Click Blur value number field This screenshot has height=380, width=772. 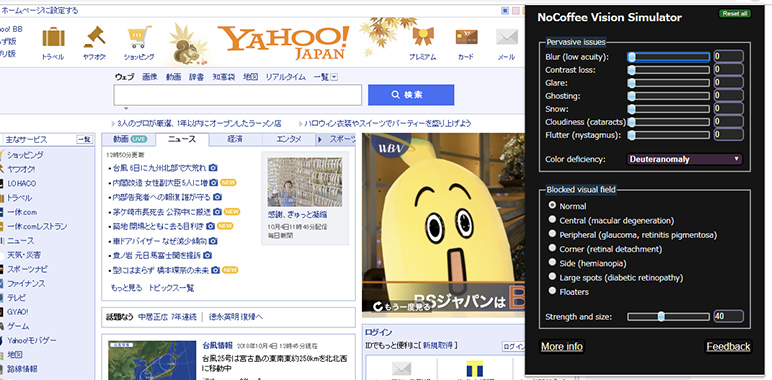coord(728,57)
